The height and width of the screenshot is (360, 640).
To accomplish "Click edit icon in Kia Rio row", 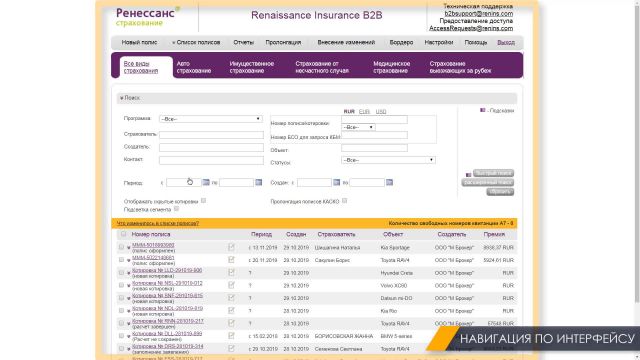I will [x=231, y=310].
